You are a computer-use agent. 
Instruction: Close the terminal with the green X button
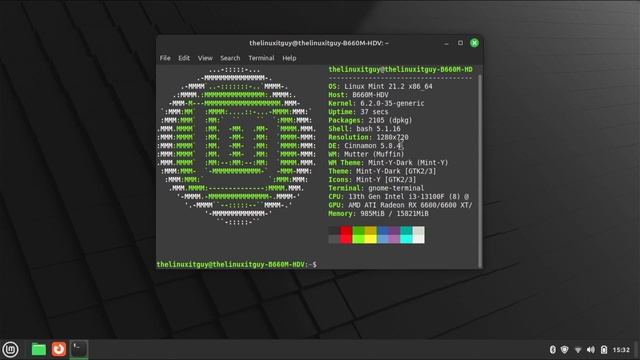coord(474,43)
